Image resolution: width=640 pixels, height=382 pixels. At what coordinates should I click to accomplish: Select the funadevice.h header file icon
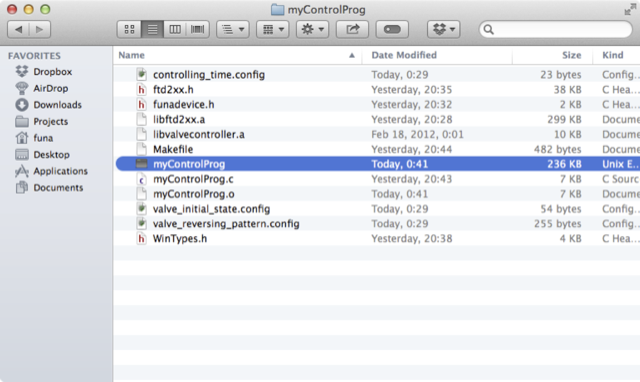[x=142, y=104]
